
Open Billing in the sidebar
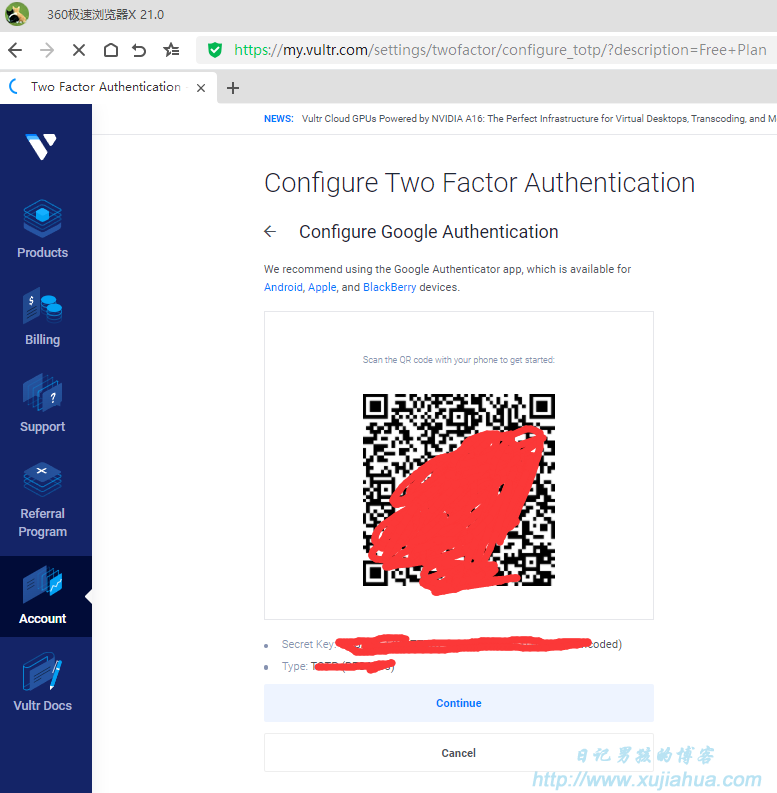tap(42, 317)
